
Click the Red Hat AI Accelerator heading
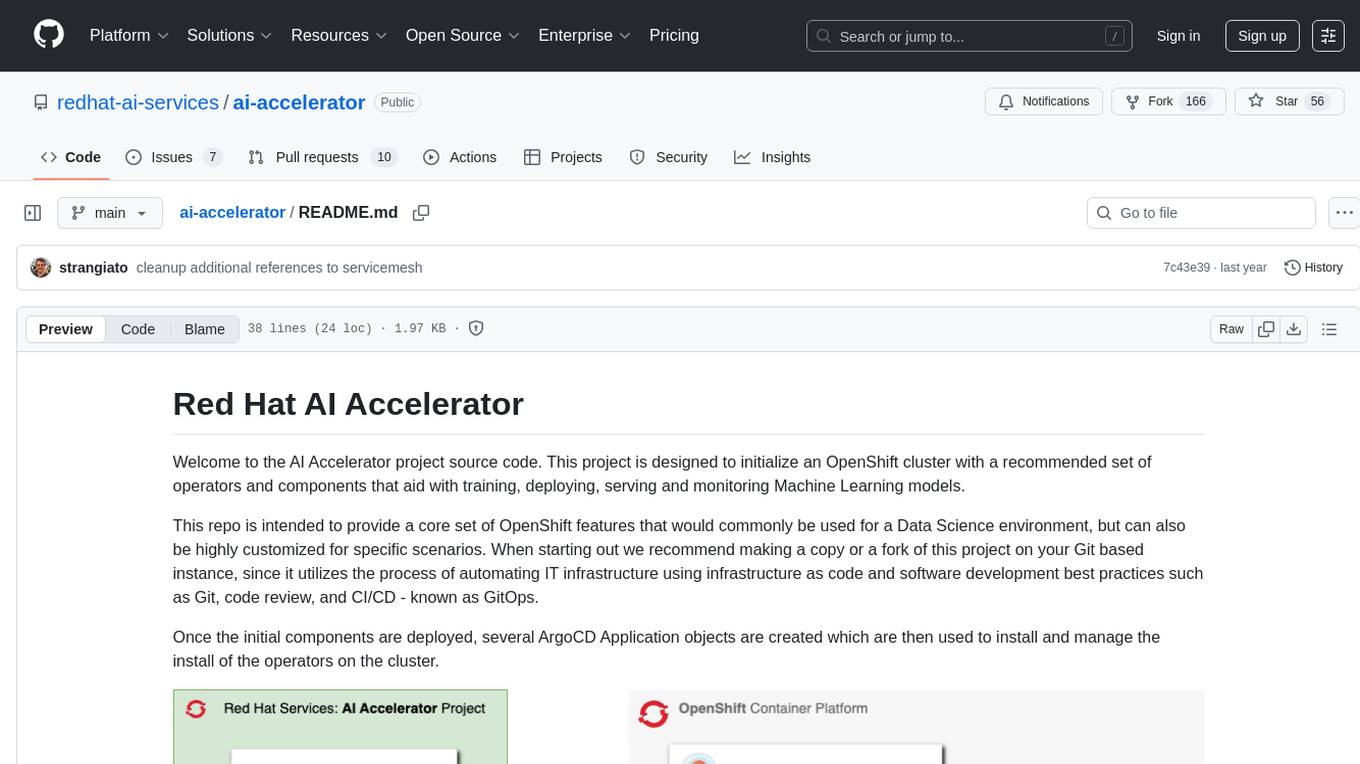click(x=348, y=404)
